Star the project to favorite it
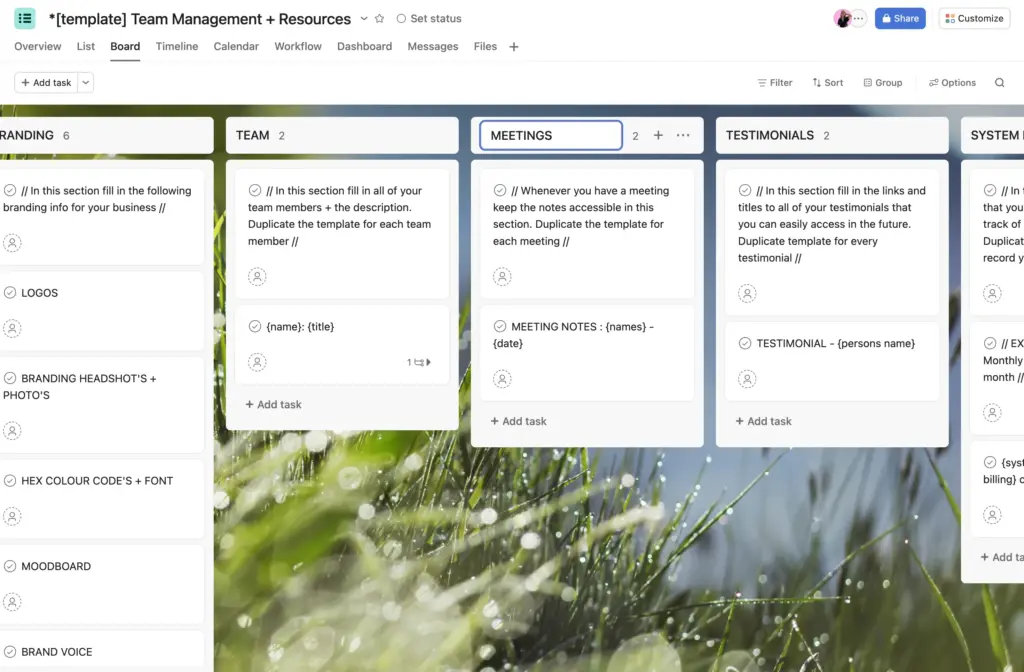Screen dimensions: 1024x672 pos(378,18)
